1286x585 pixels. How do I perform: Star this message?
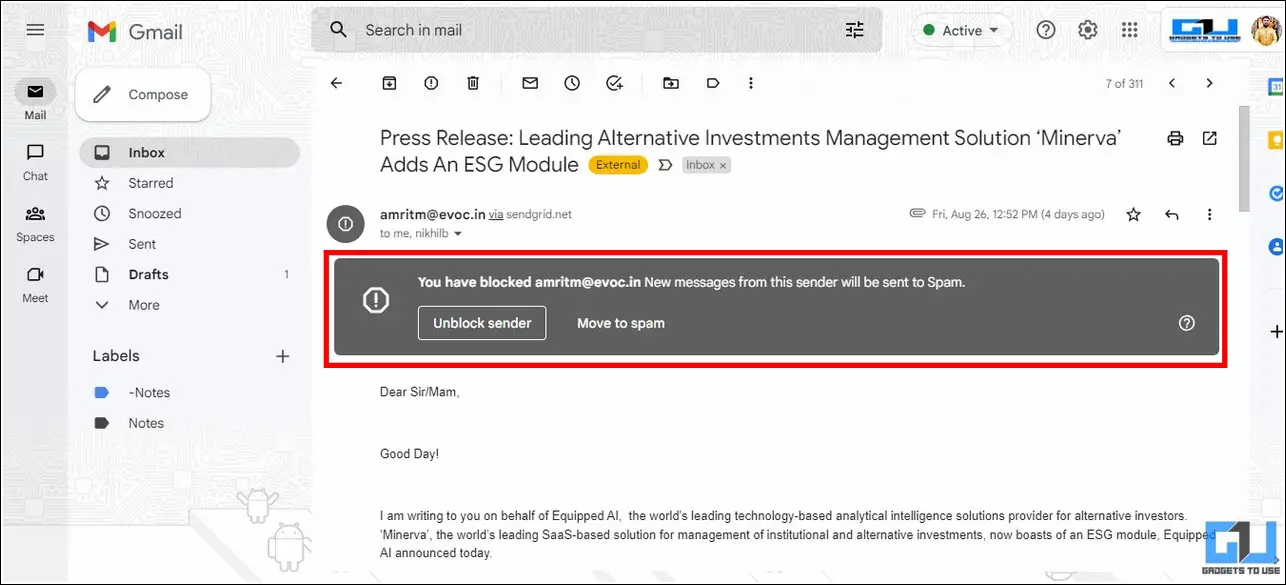[1133, 214]
